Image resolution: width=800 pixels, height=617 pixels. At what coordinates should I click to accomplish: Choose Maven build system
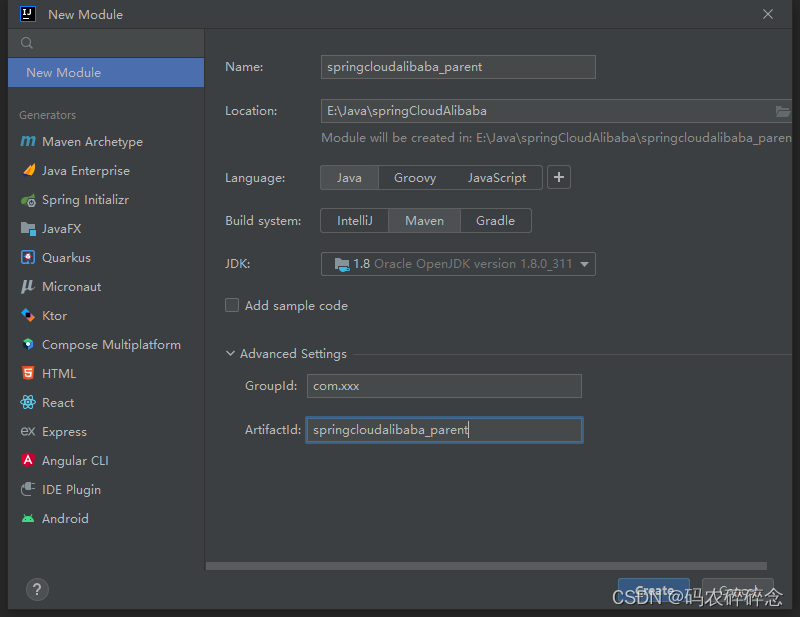(x=424, y=220)
